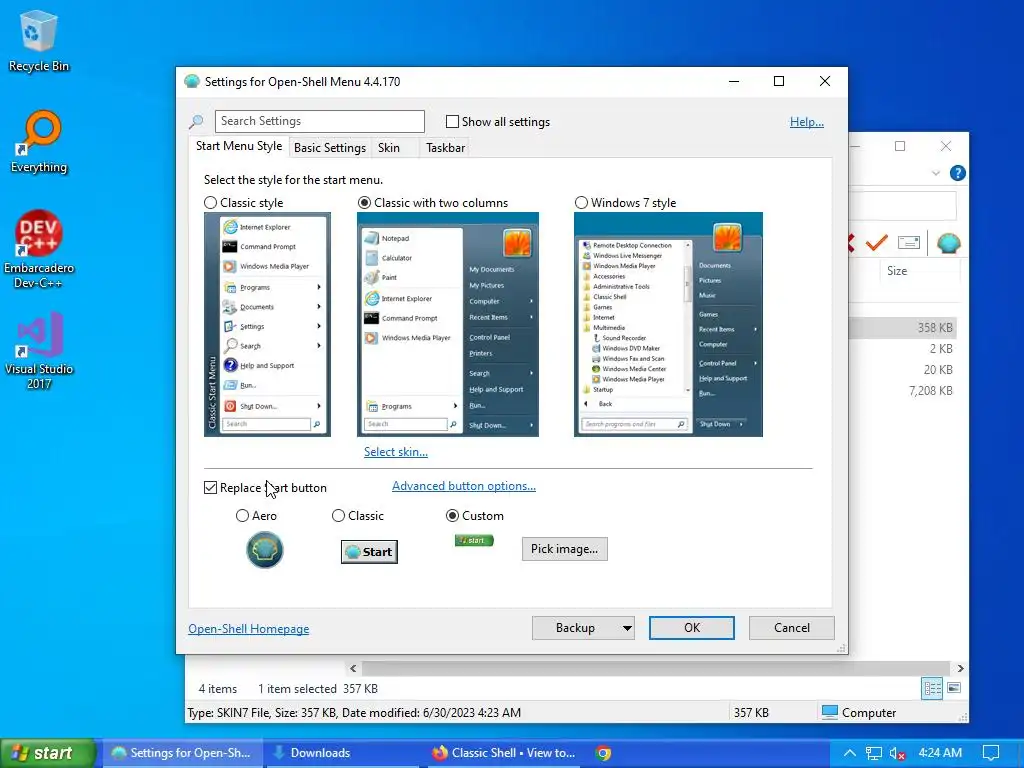Click the Open-Shell icon in the title bar
The height and width of the screenshot is (768, 1024).
pos(191,82)
